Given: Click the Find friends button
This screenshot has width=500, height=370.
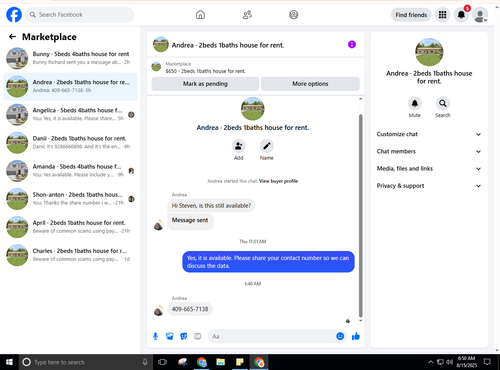Looking at the screenshot, I should [x=411, y=15].
